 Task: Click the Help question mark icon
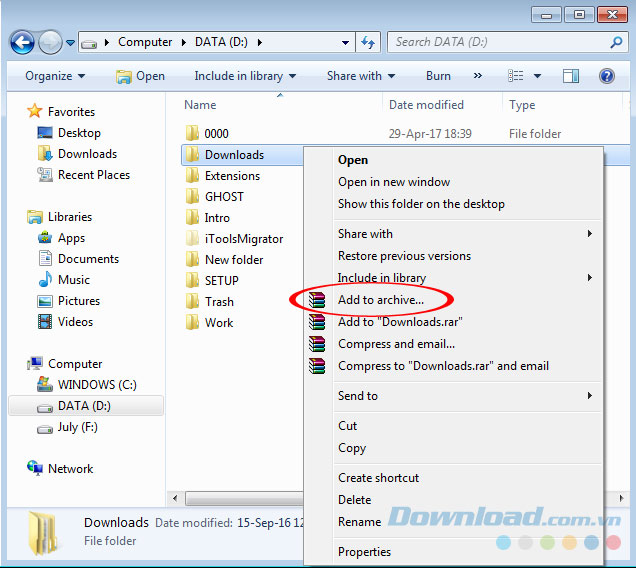607,76
